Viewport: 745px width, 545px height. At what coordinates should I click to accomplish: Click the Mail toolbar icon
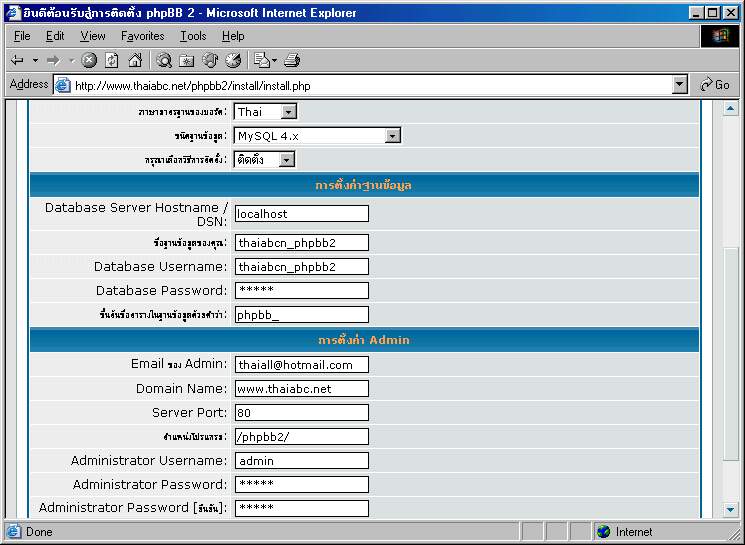click(x=263, y=60)
